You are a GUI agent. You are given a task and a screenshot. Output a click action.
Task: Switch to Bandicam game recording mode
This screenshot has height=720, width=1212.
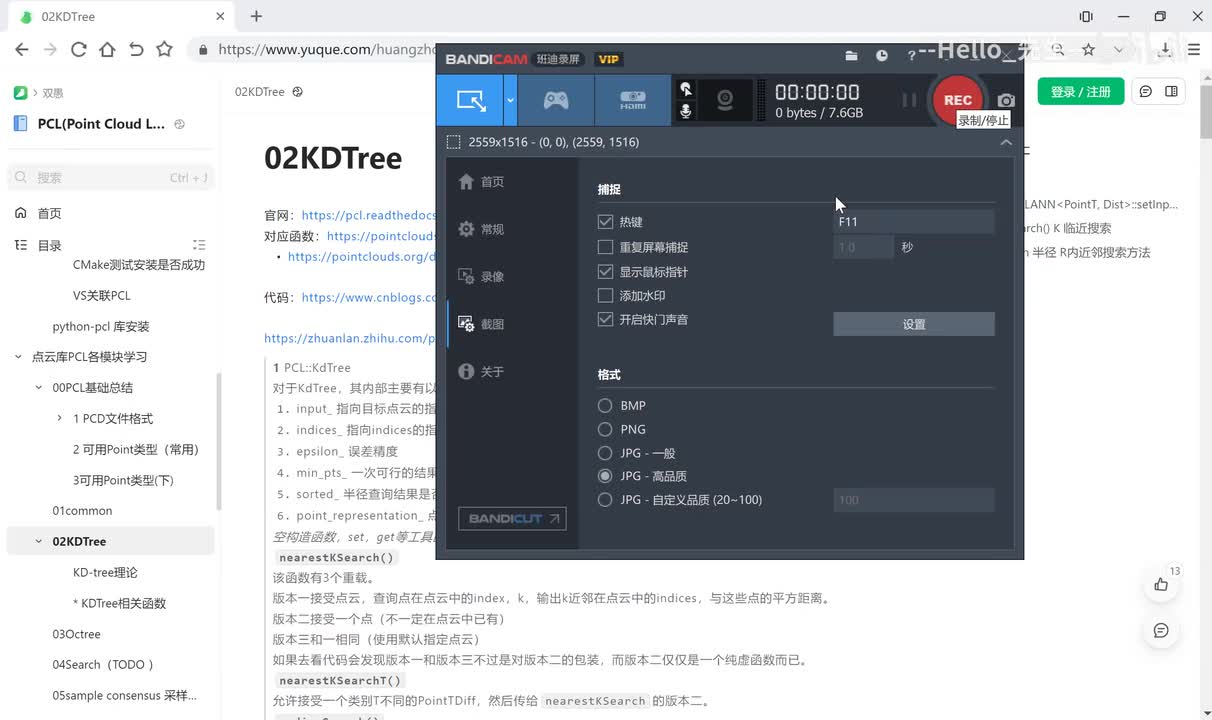point(556,100)
